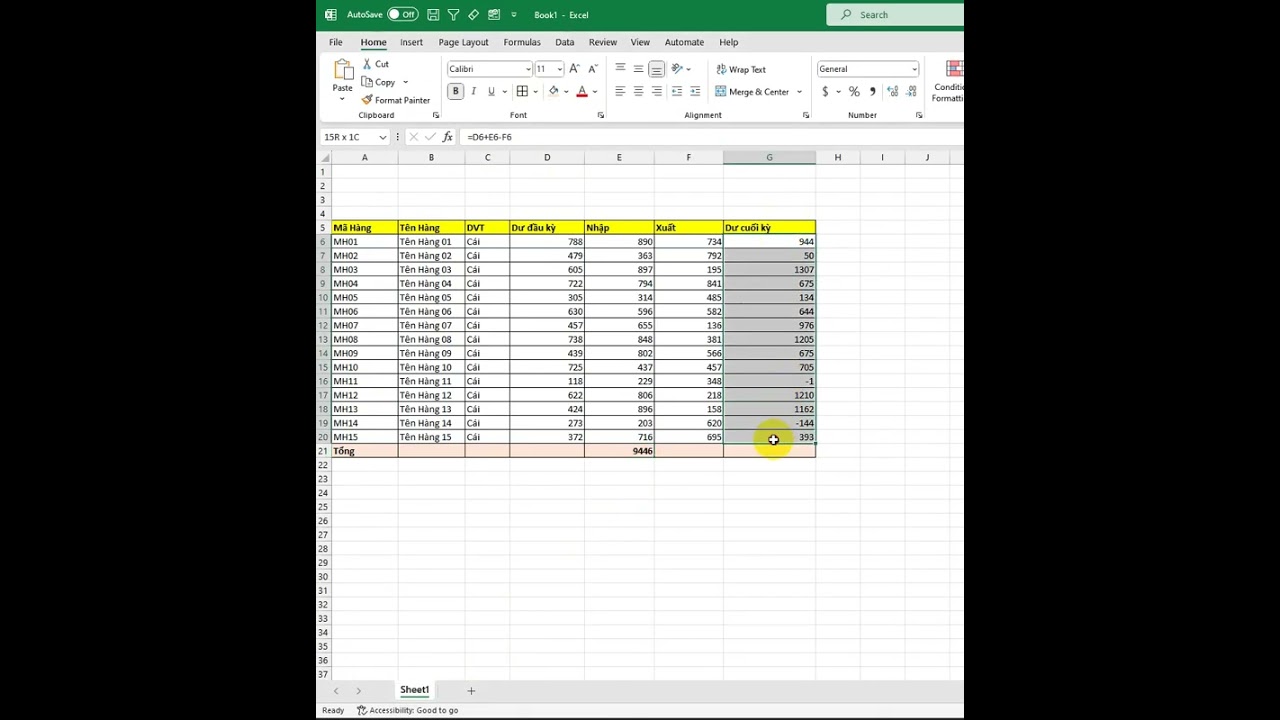This screenshot has width=1280, height=720.
Task: Click Increase Indent icon
Action: tap(695, 91)
